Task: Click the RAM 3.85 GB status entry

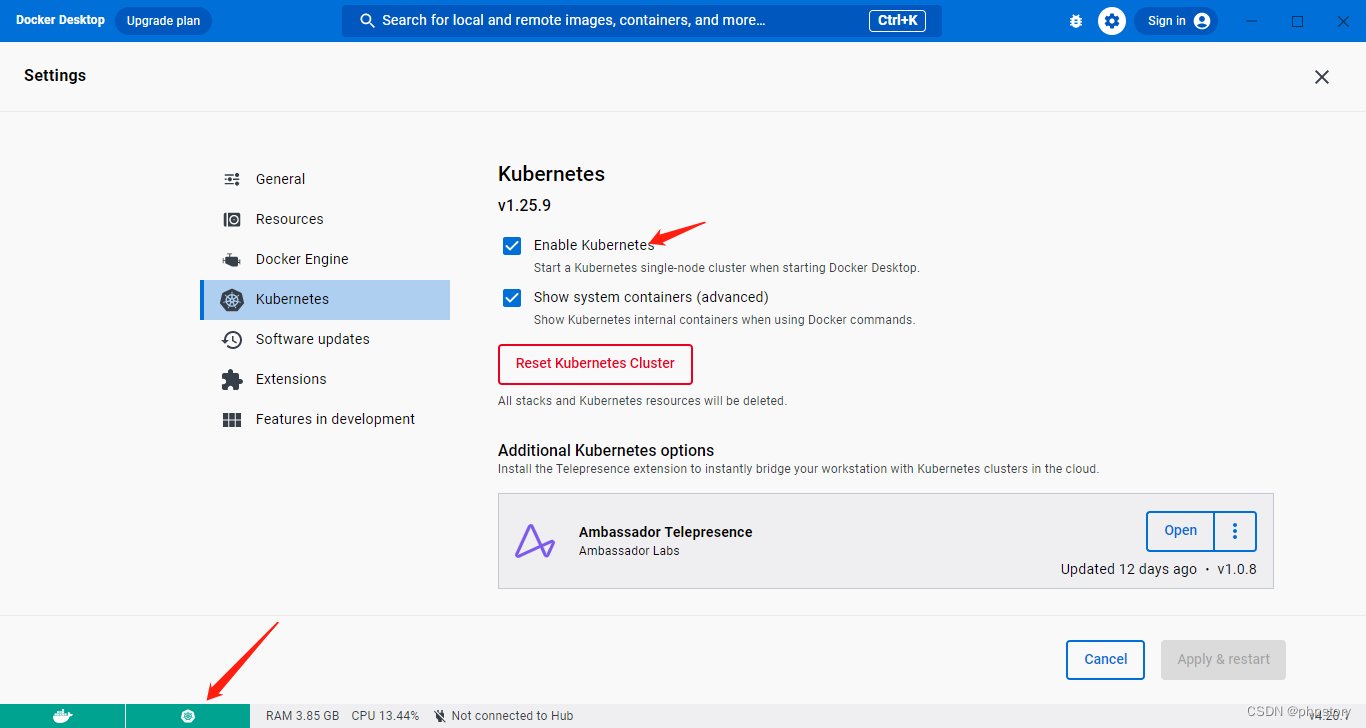Action: tap(302, 716)
